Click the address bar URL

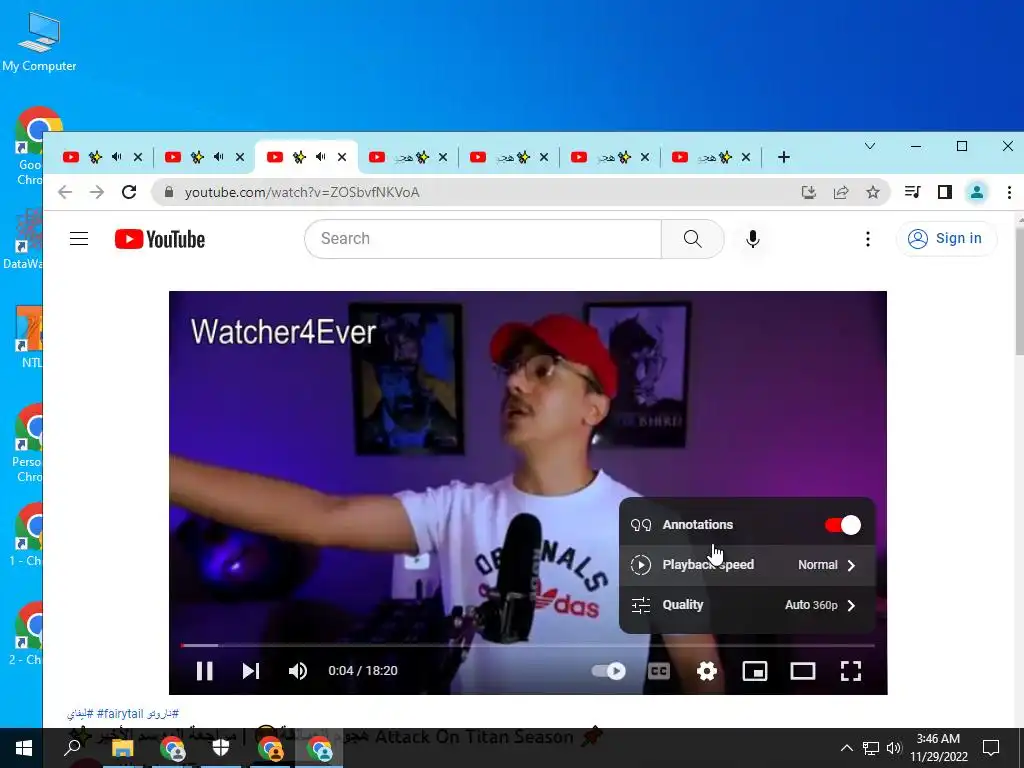click(302, 193)
